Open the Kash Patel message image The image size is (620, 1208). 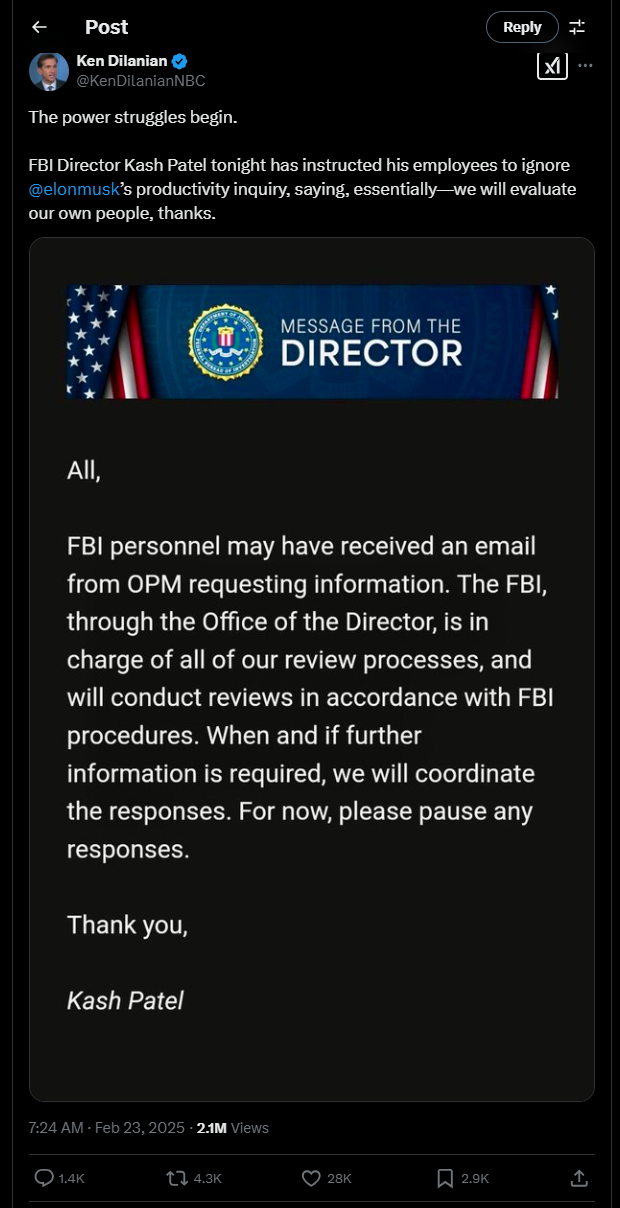pyautogui.click(x=311, y=669)
